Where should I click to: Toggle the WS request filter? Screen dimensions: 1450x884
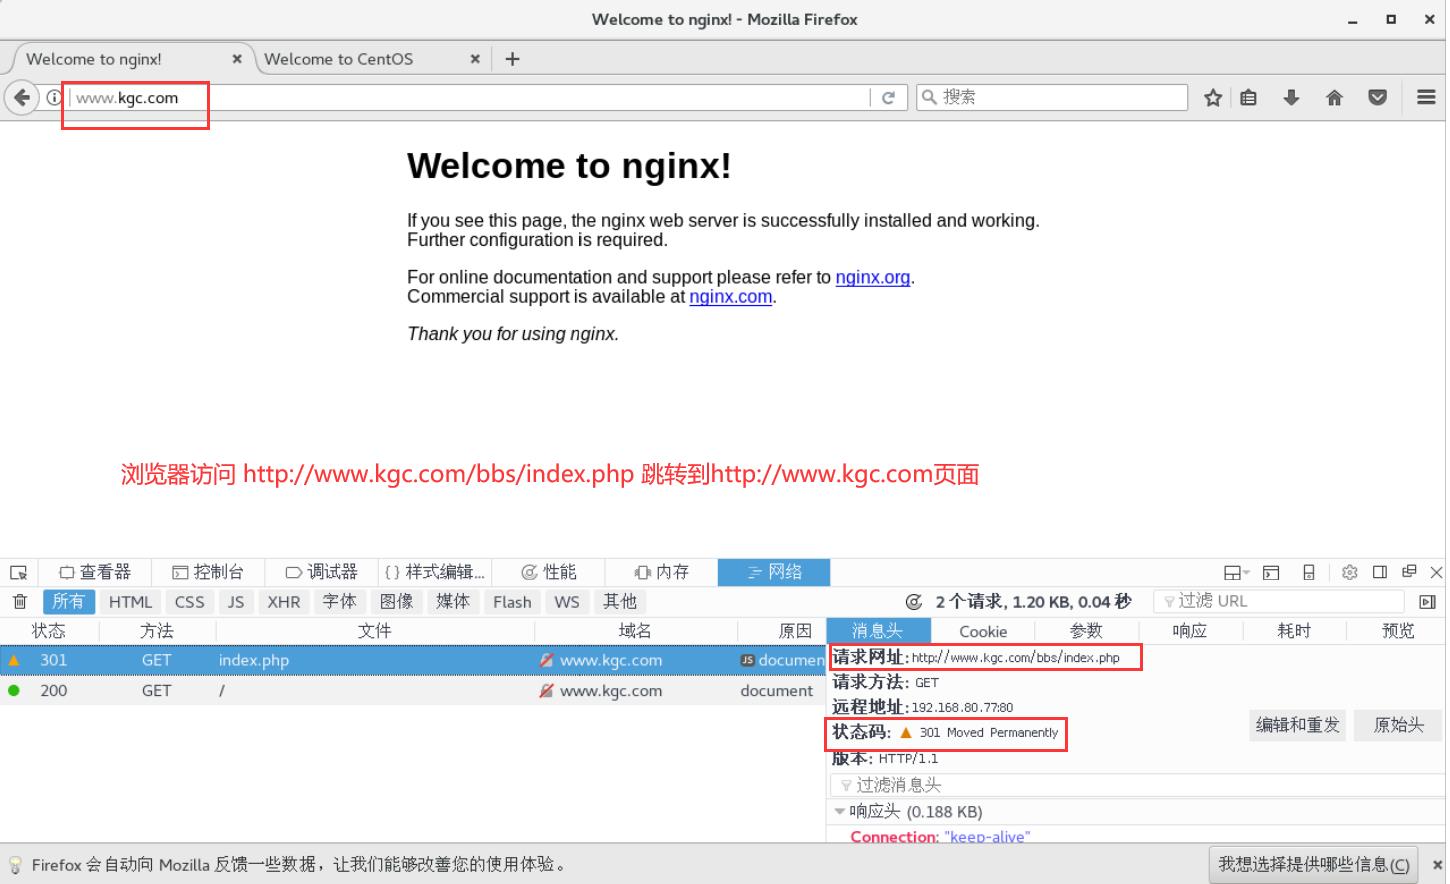[567, 601]
